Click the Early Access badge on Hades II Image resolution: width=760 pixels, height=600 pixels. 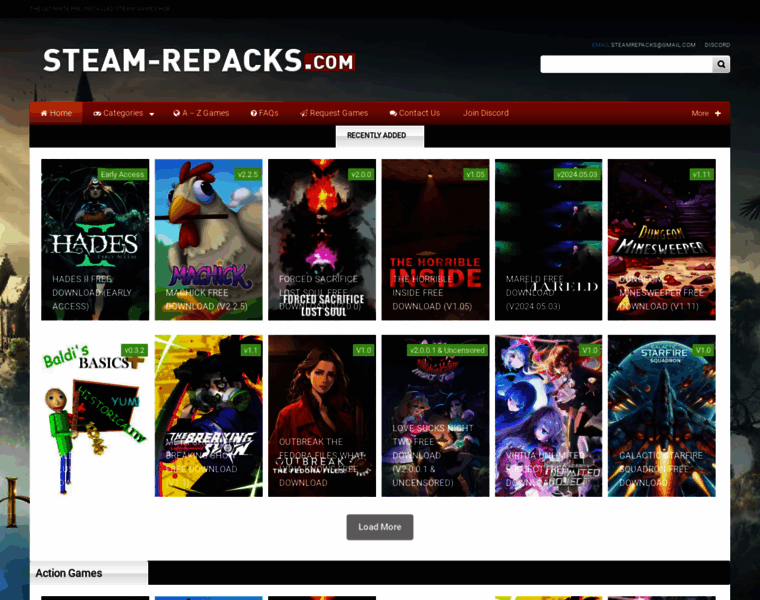pyautogui.click(x=123, y=174)
